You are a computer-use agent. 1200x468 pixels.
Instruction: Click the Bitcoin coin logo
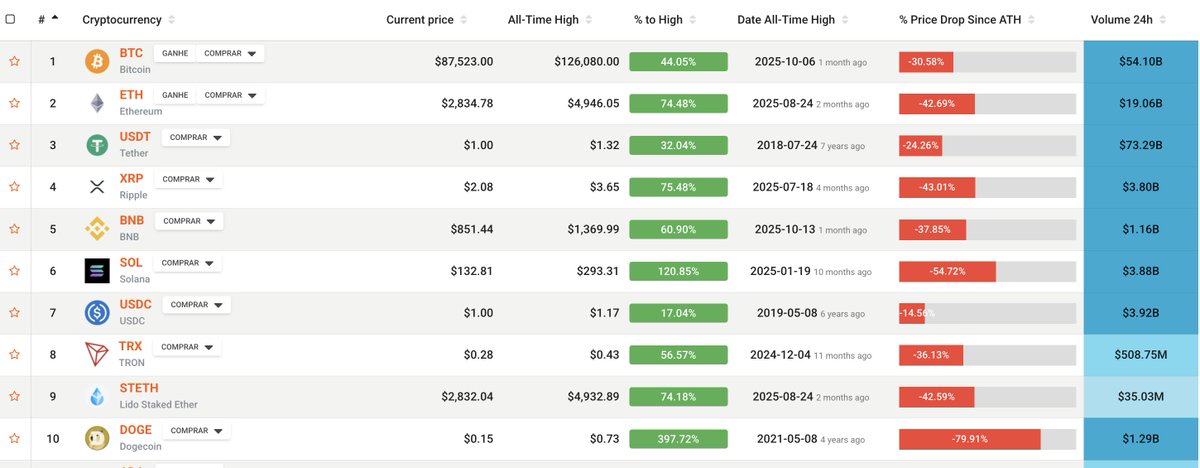tap(97, 61)
